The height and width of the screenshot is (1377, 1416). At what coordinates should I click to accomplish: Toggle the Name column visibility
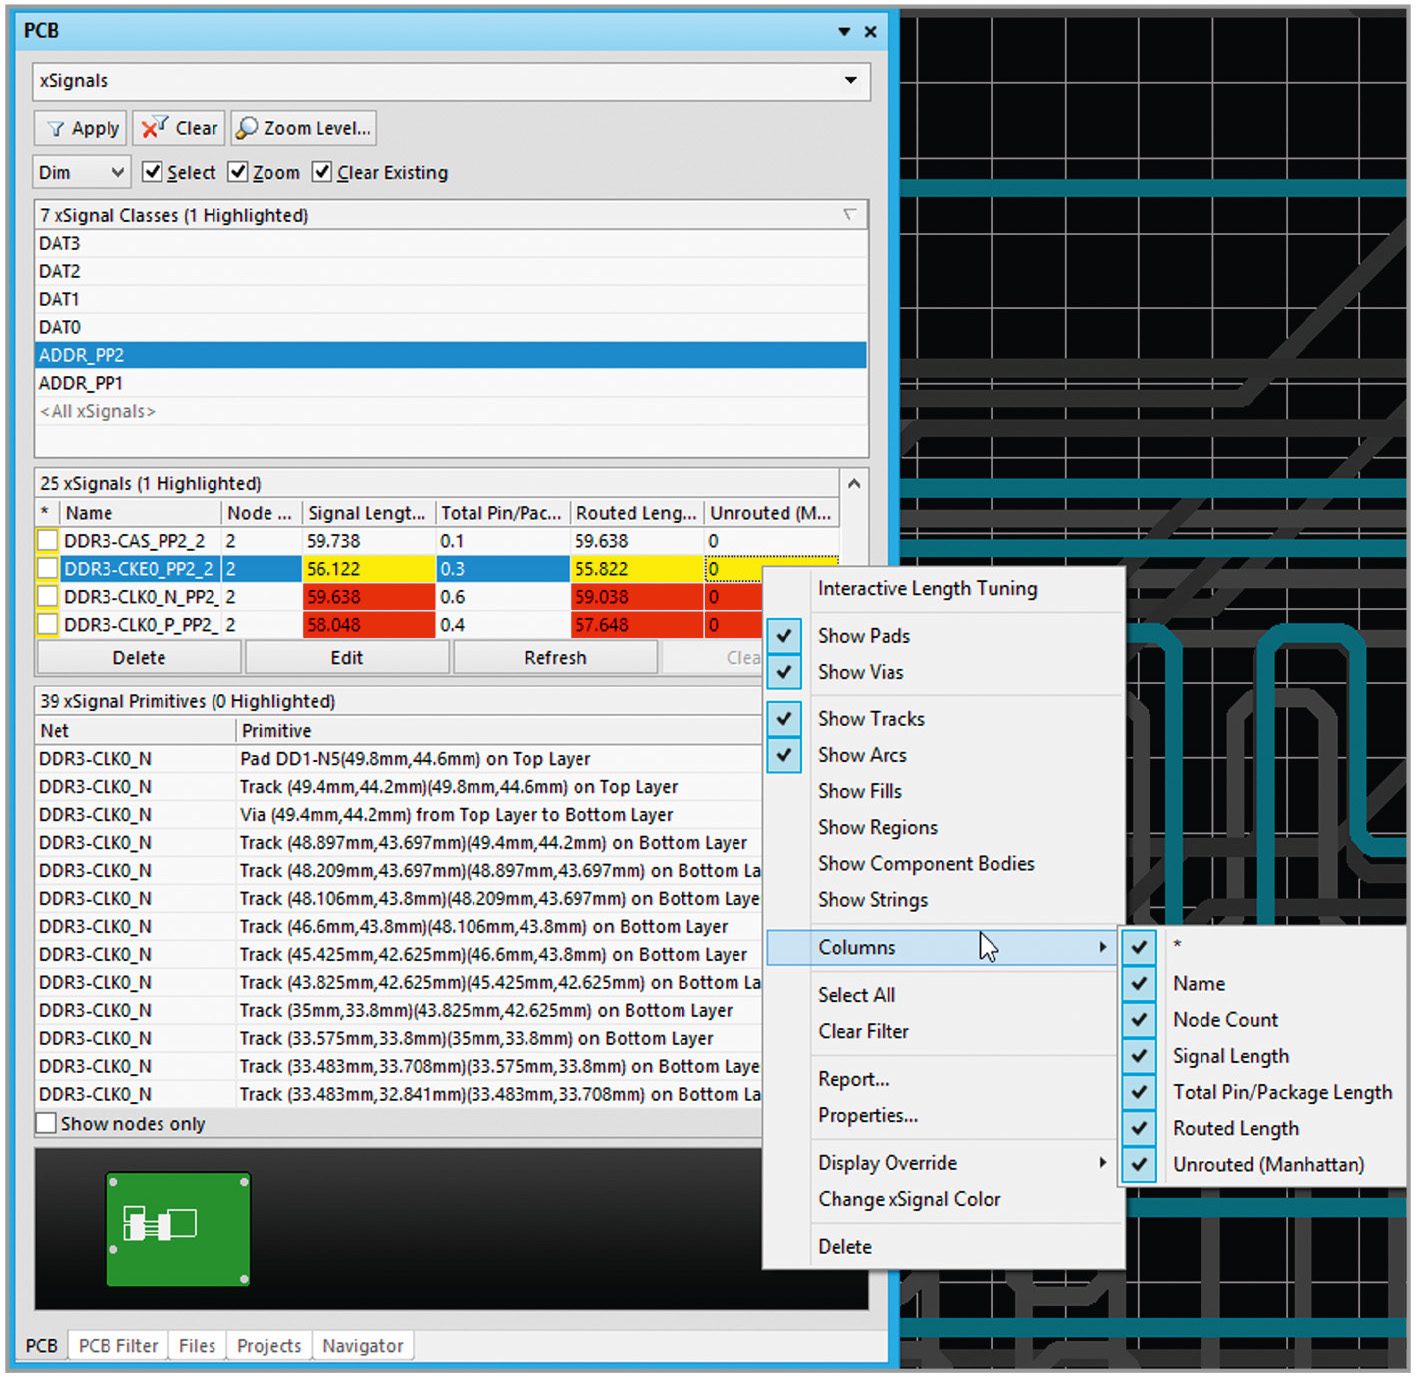(x=1264, y=984)
